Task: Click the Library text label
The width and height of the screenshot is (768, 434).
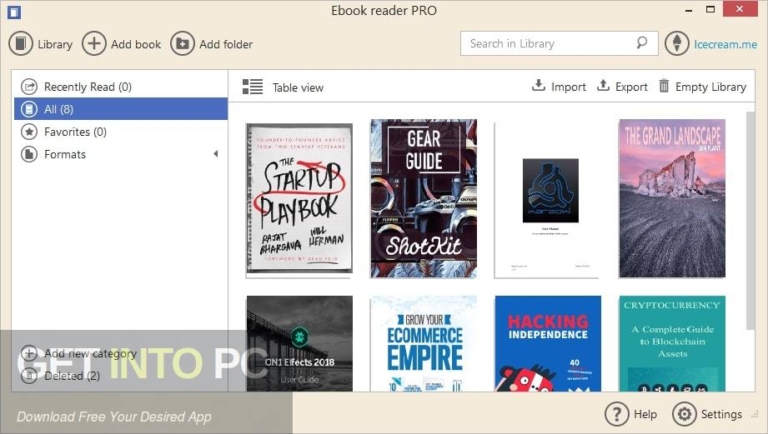Action: pos(55,45)
